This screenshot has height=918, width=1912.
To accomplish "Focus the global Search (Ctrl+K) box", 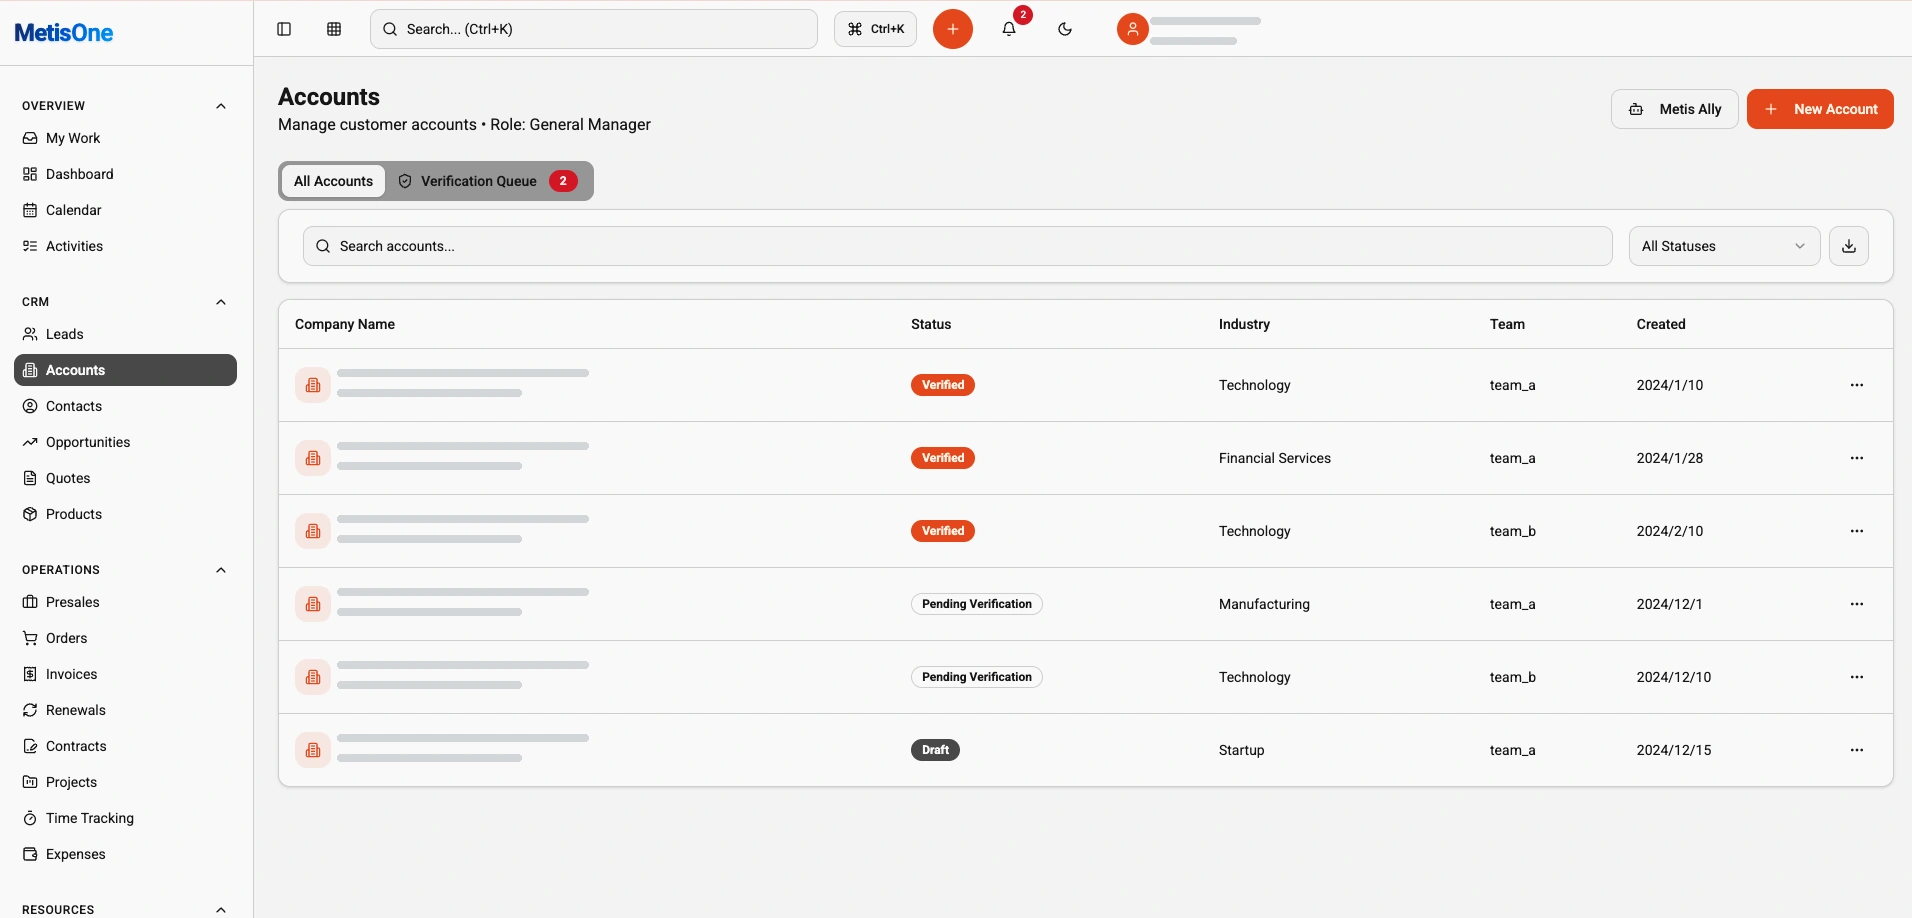I will click(594, 29).
